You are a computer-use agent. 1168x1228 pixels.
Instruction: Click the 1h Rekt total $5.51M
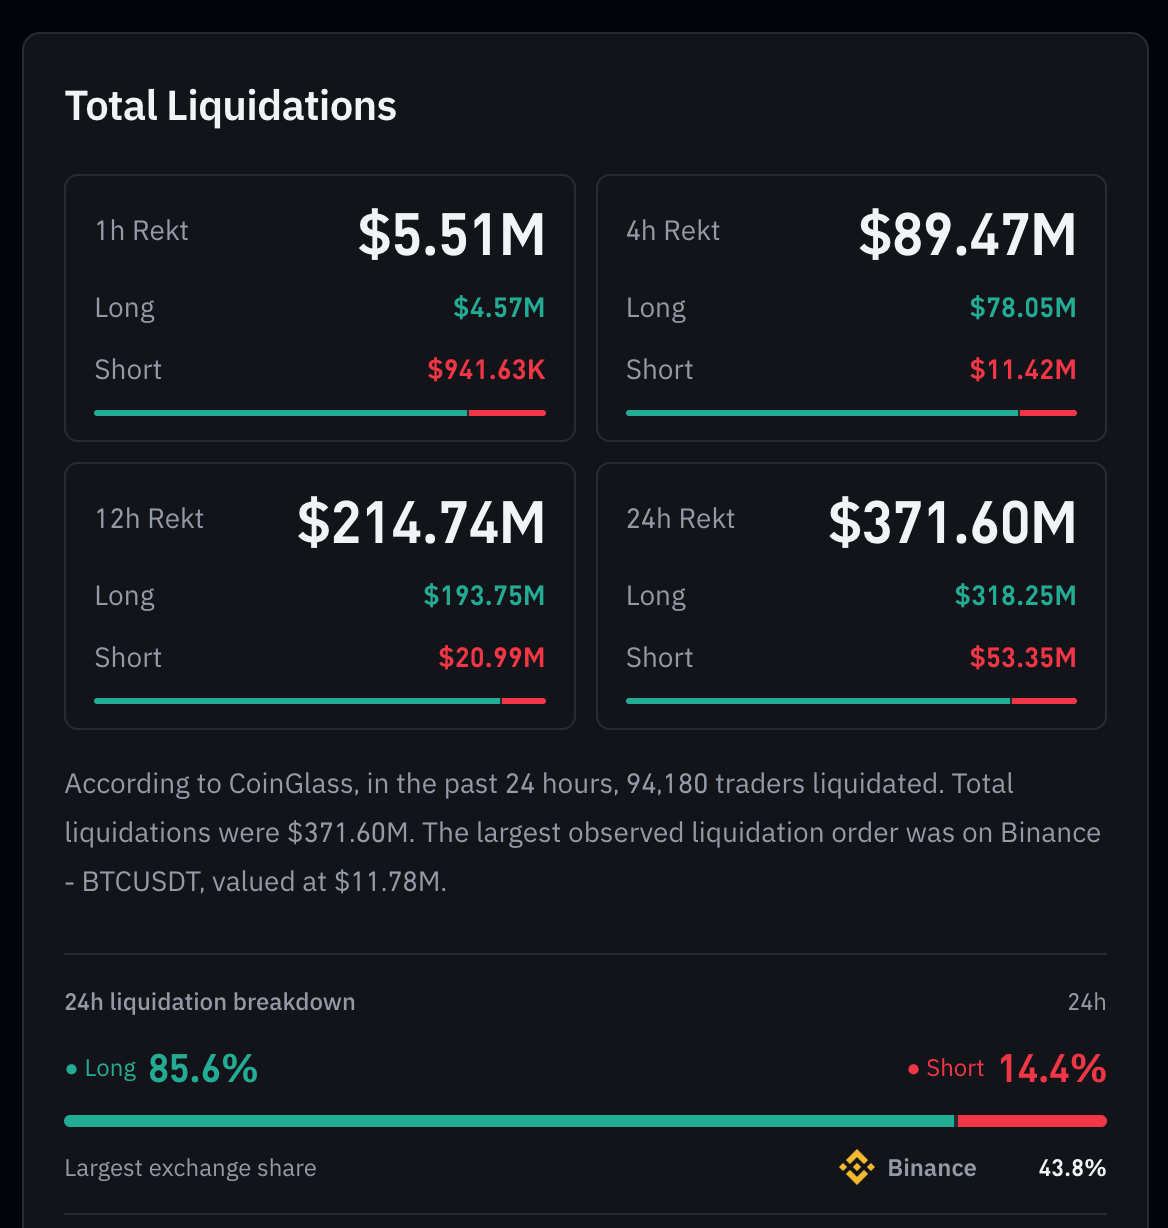(452, 235)
